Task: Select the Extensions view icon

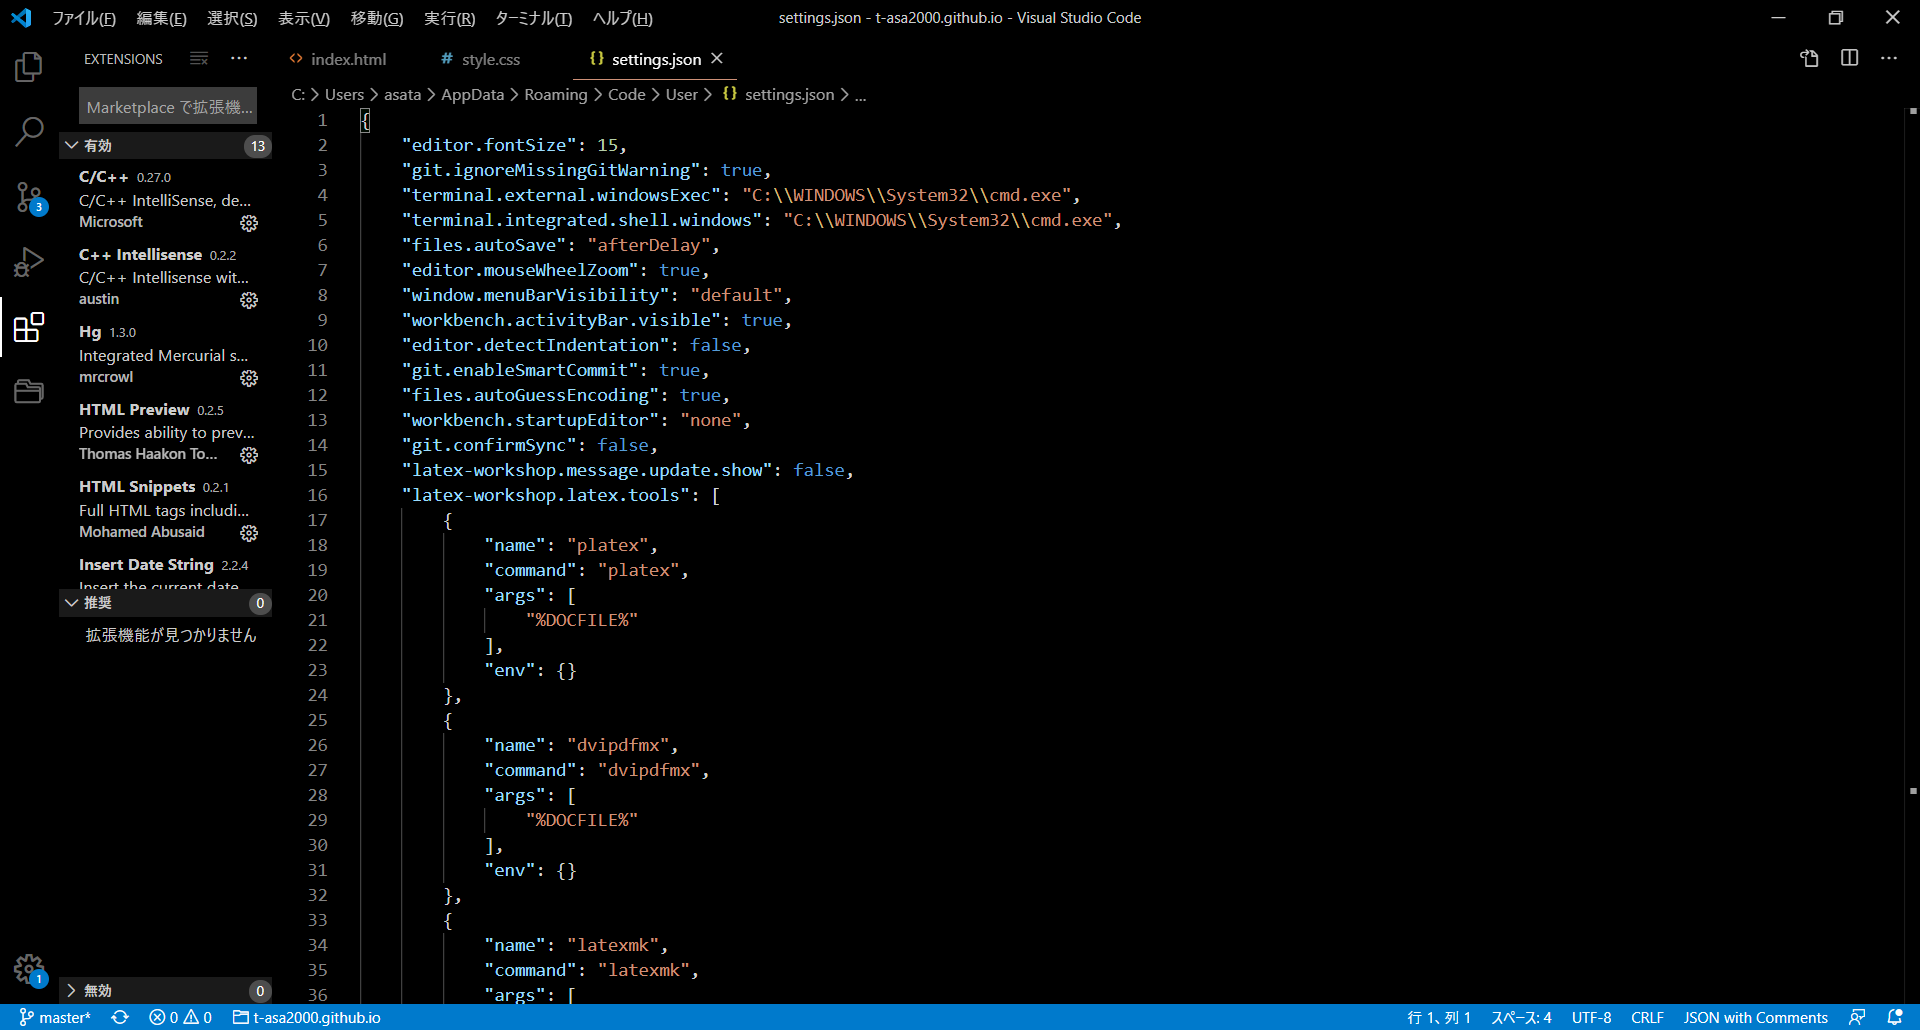Action: 29,327
